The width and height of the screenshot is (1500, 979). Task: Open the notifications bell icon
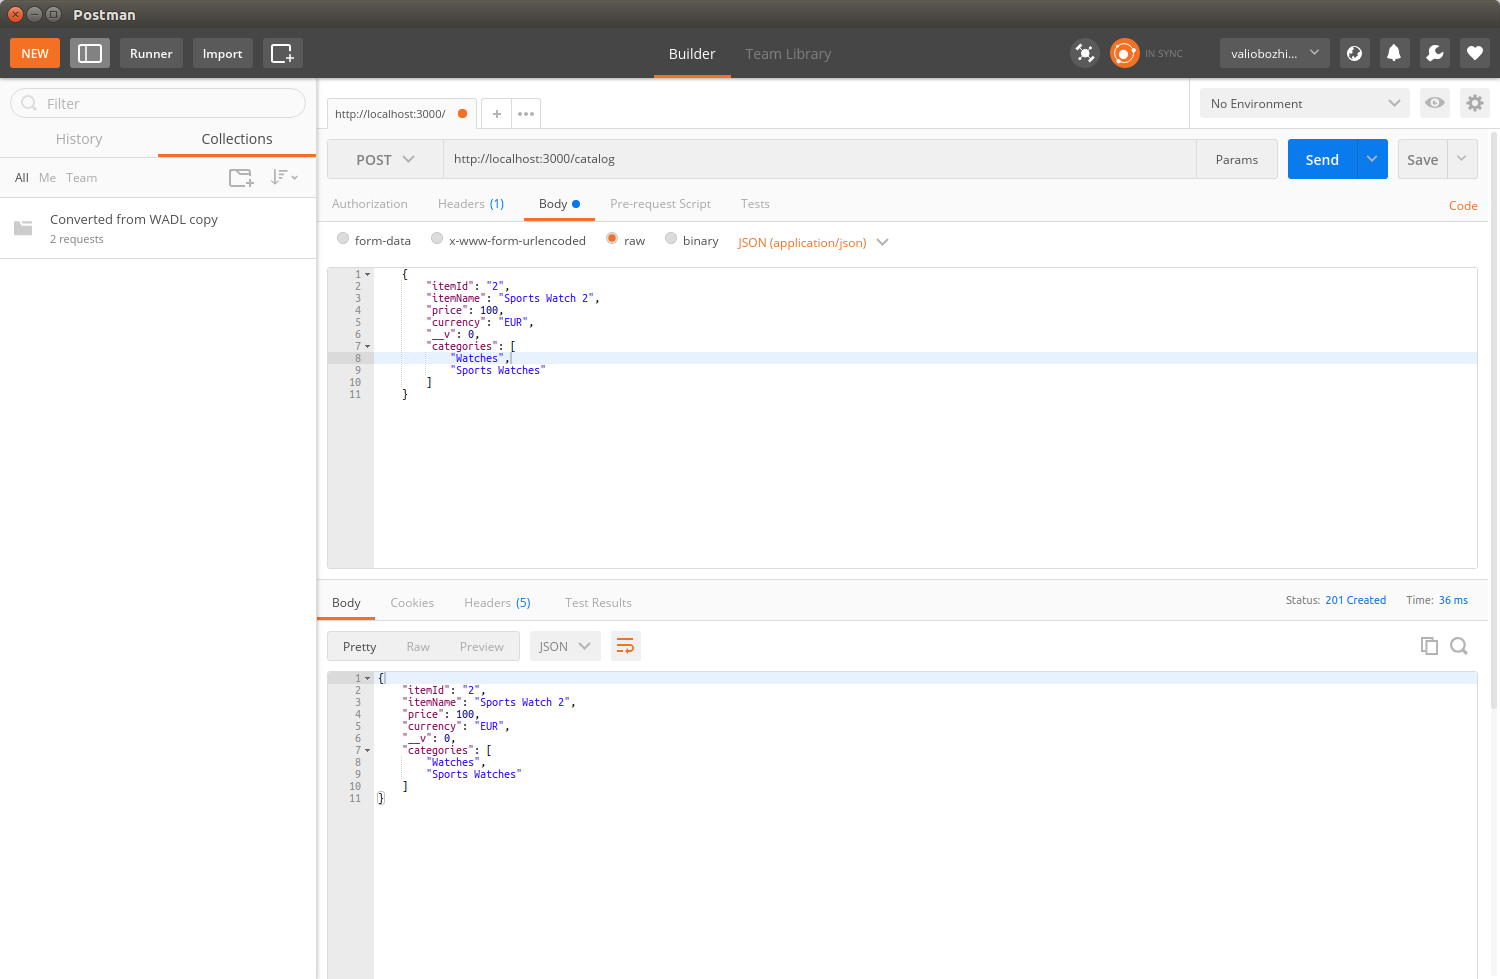tap(1394, 54)
